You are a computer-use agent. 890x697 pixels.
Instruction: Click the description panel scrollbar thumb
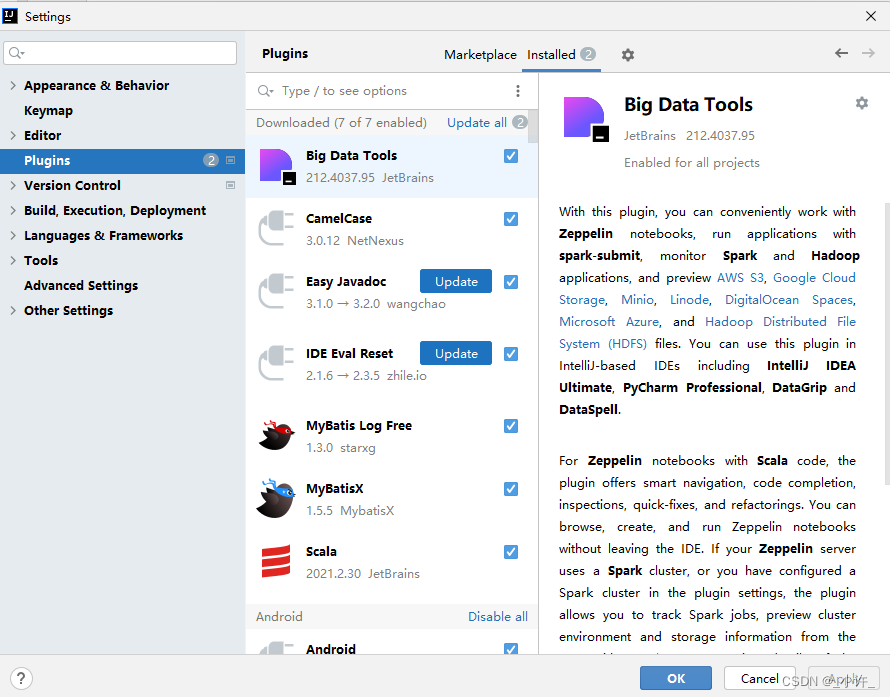click(887, 344)
